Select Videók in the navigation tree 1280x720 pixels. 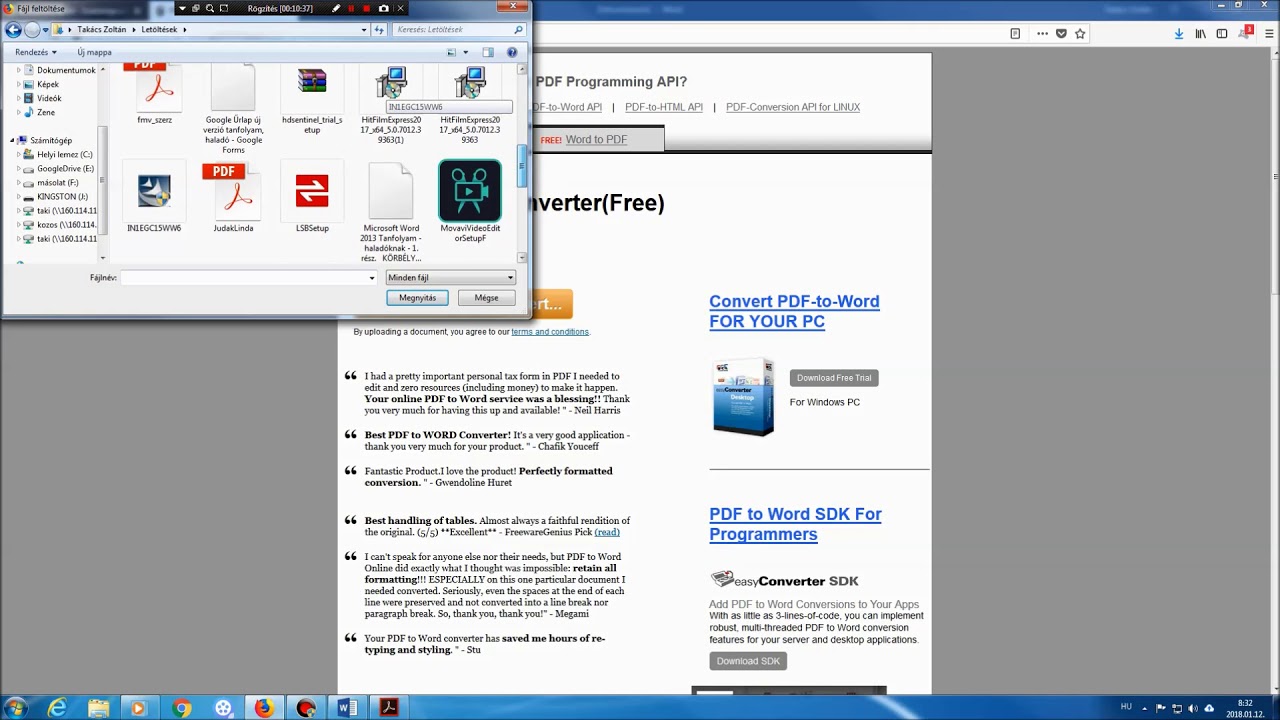point(49,98)
